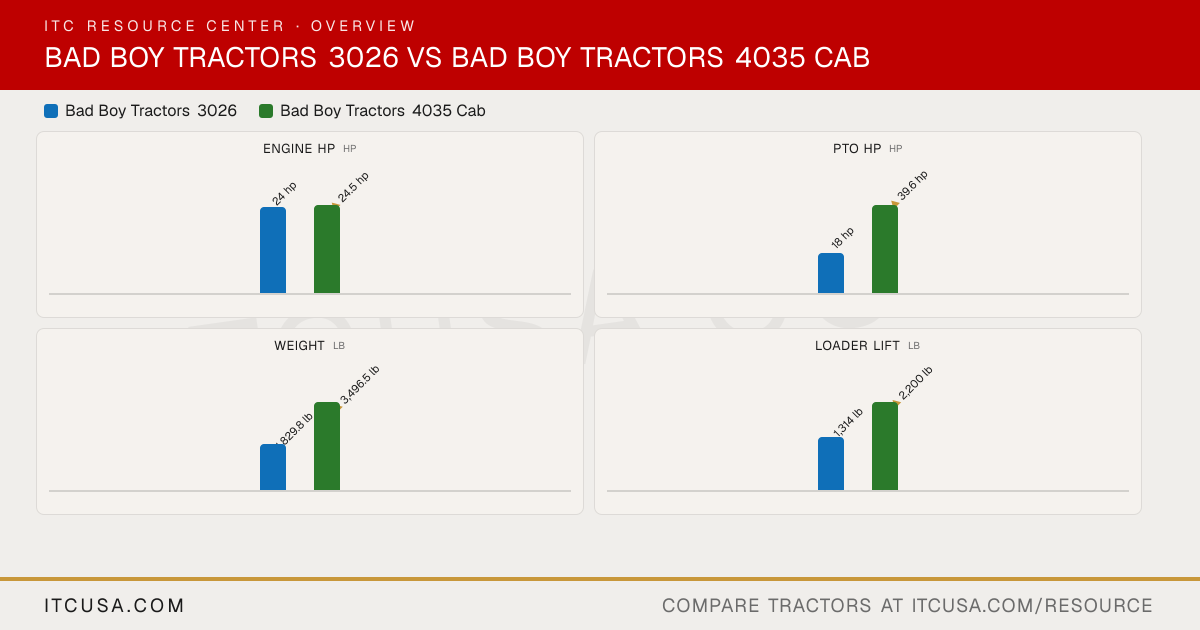Click the blue 1,829.8 lb weight bar
Viewport: 1200px width, 630px height.
pos(273,467)
